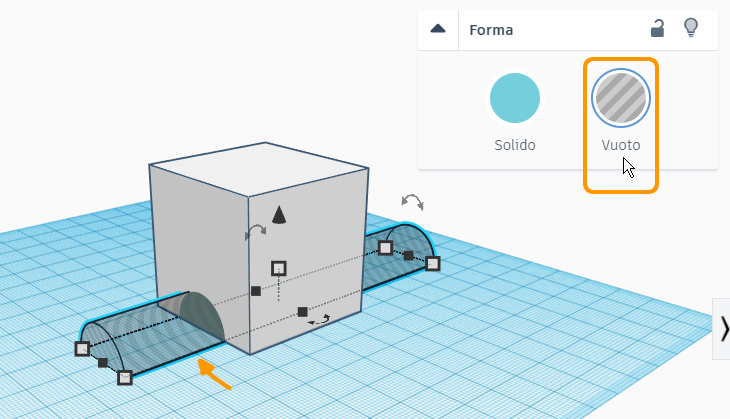Click the black midpoint handle on the left half-cylinder end
Screen dimensions: 730x419
point(103,363)
